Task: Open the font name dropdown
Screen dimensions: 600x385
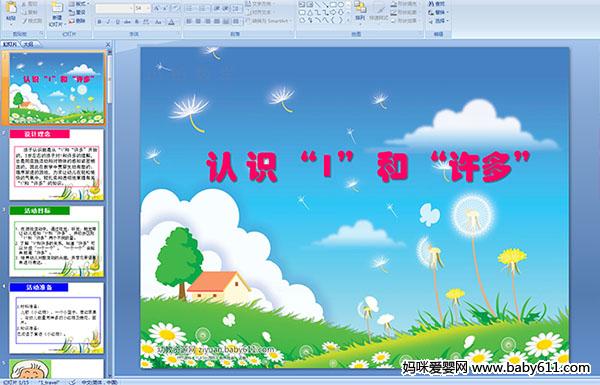Action: (x=114, y=8)
